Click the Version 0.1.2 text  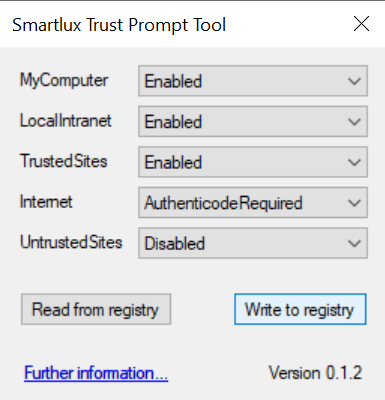coord(315,373)
